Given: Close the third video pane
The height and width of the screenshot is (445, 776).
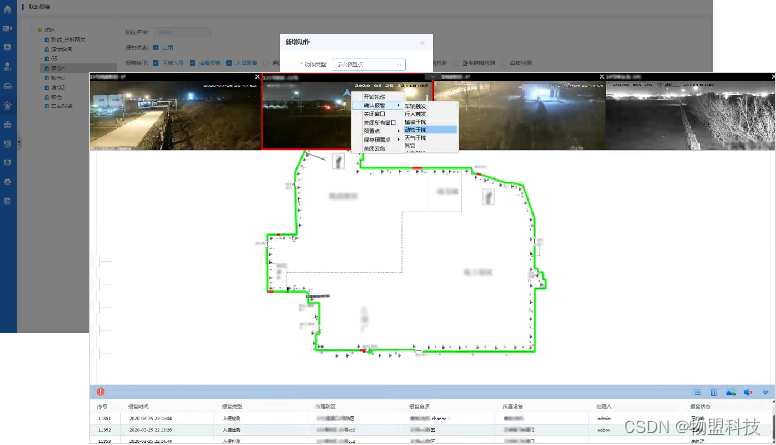Looking at the screenshot, I should coord(601,77).
